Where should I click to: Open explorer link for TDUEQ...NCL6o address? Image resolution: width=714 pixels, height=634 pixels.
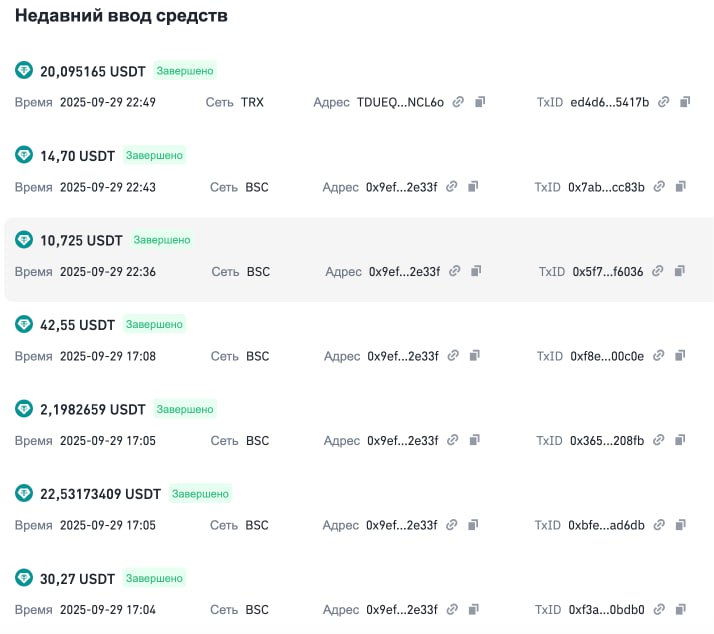[458, 102]
